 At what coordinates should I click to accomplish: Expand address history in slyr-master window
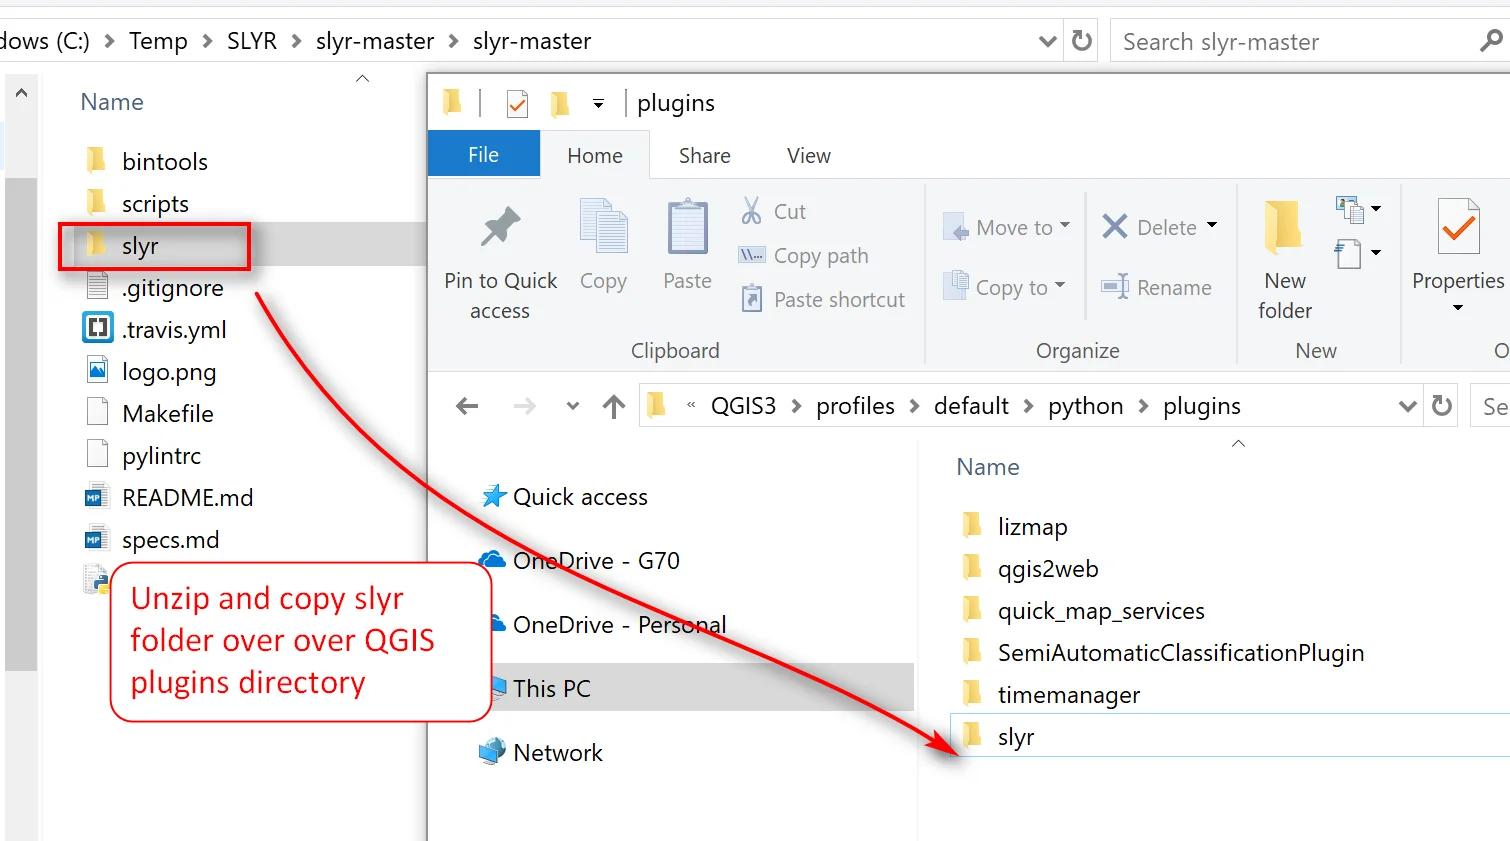(1047, 41)
